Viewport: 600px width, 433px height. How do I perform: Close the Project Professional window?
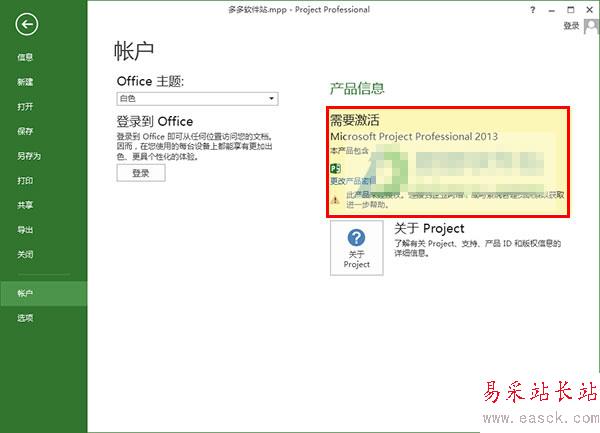point(590,10)
